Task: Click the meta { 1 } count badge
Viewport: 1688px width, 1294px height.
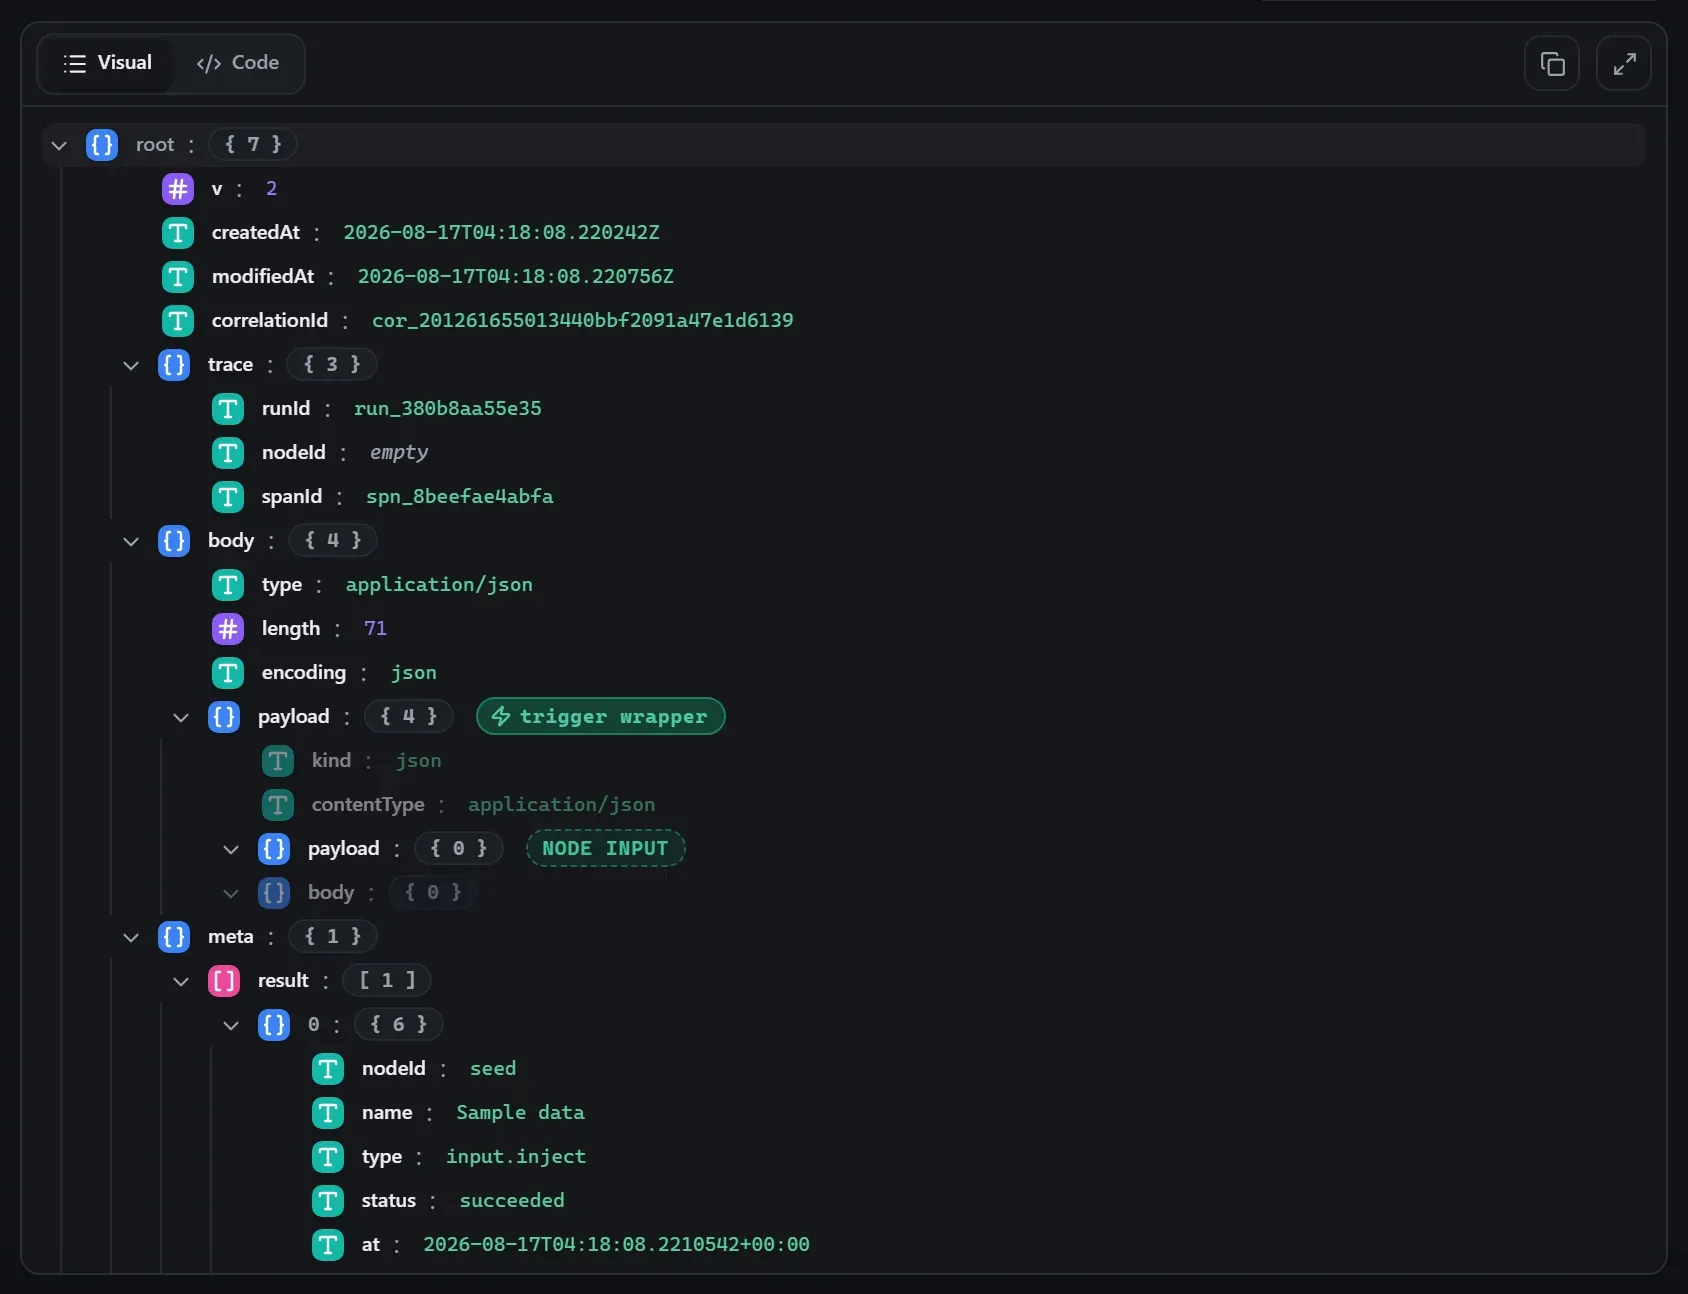Action: (333, 936)
